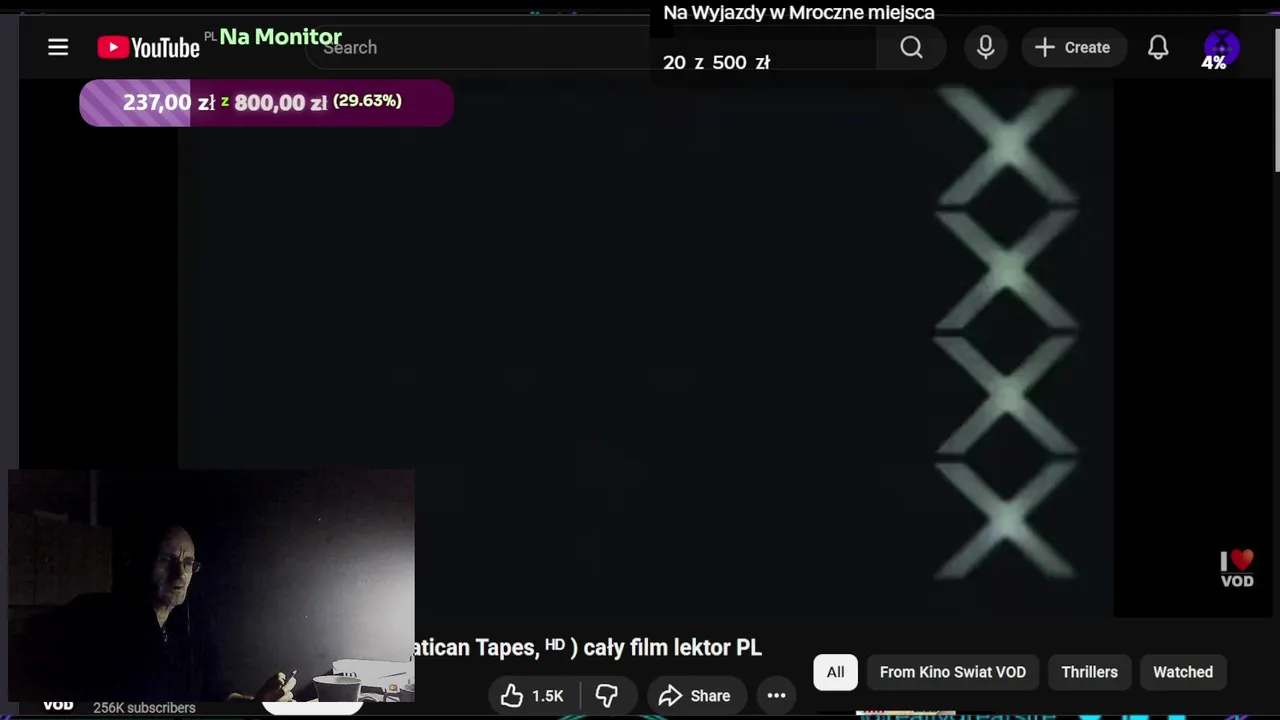This screenshot has height=720, width=1280.
Task: Select the Thrillers filter chip
Action: (1089, 672)
